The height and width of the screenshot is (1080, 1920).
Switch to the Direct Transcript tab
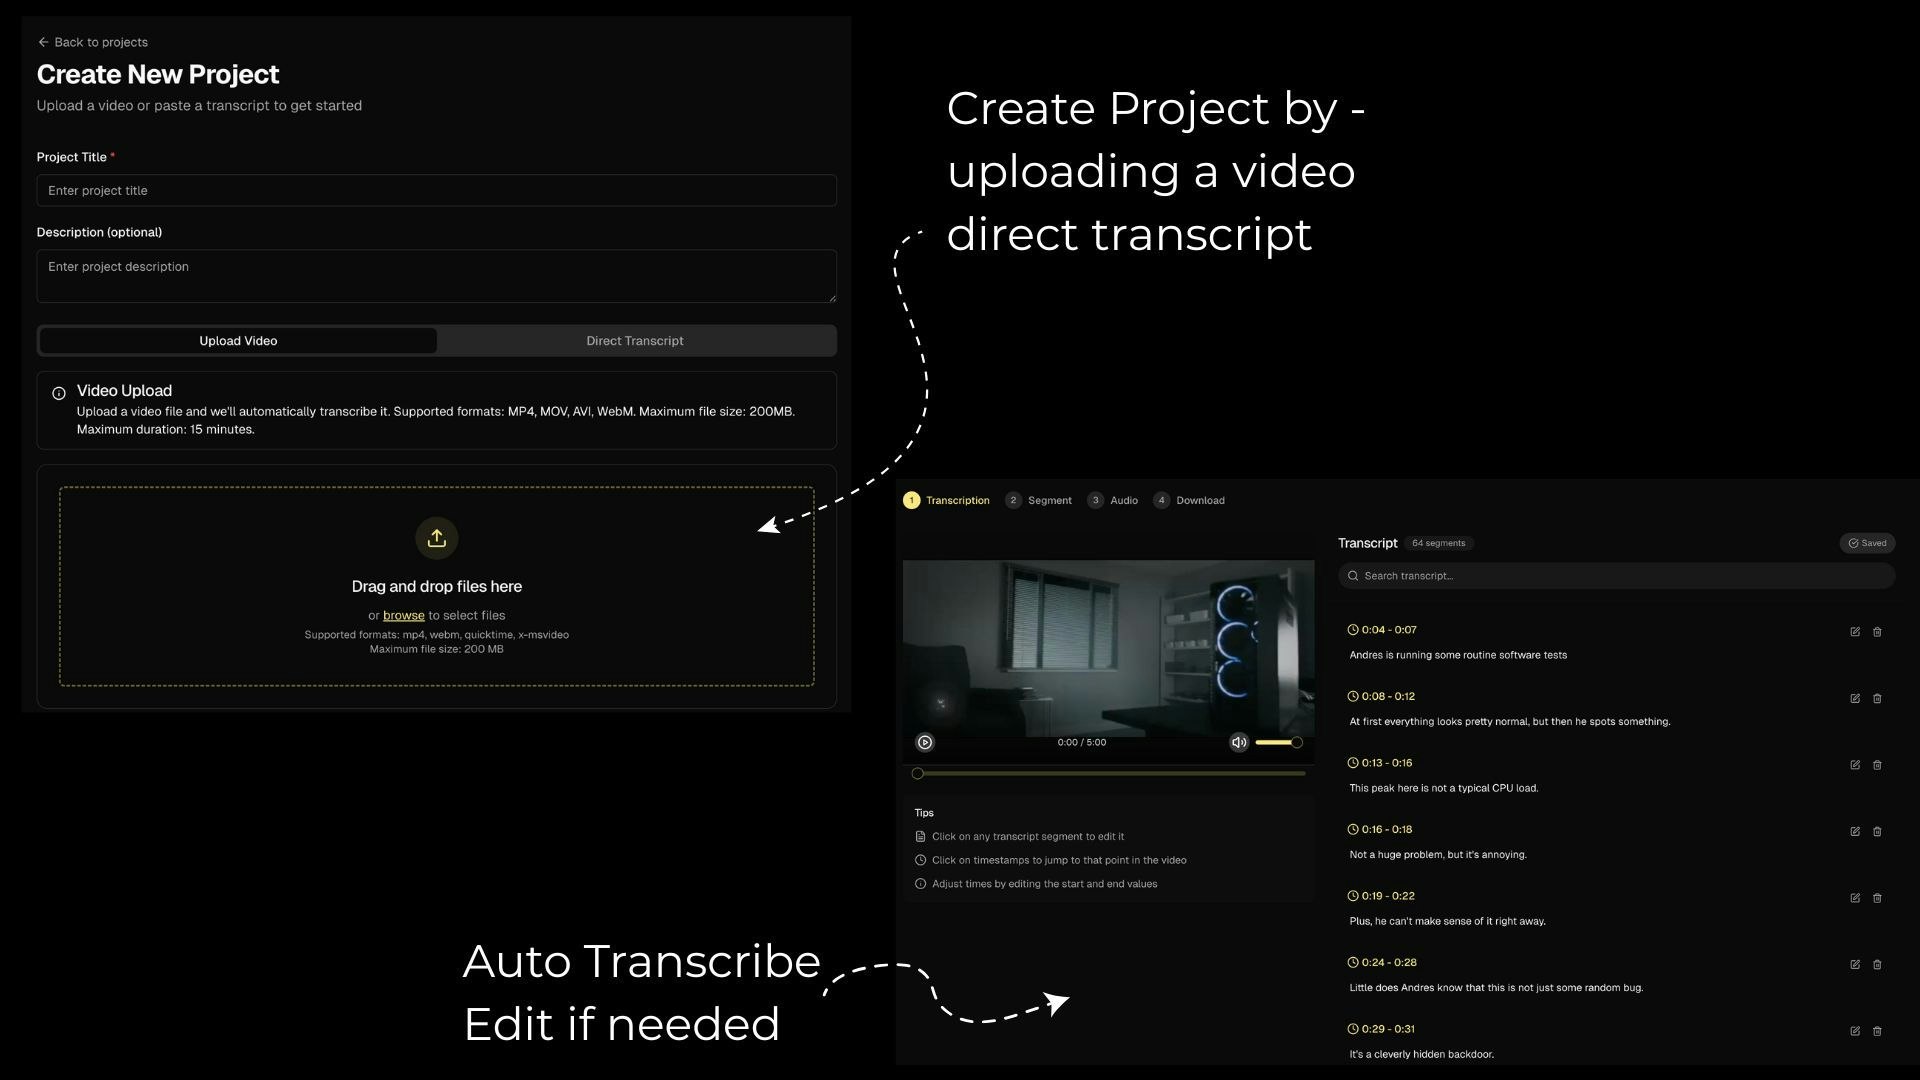(x=635, y=341)
